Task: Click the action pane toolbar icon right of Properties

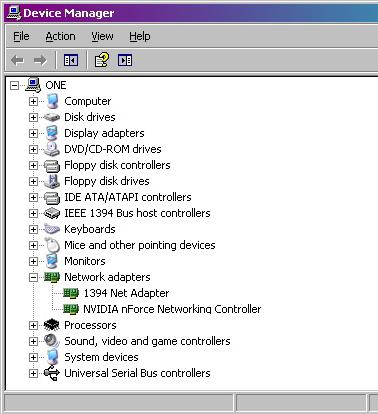Action: tap(125, 60)
